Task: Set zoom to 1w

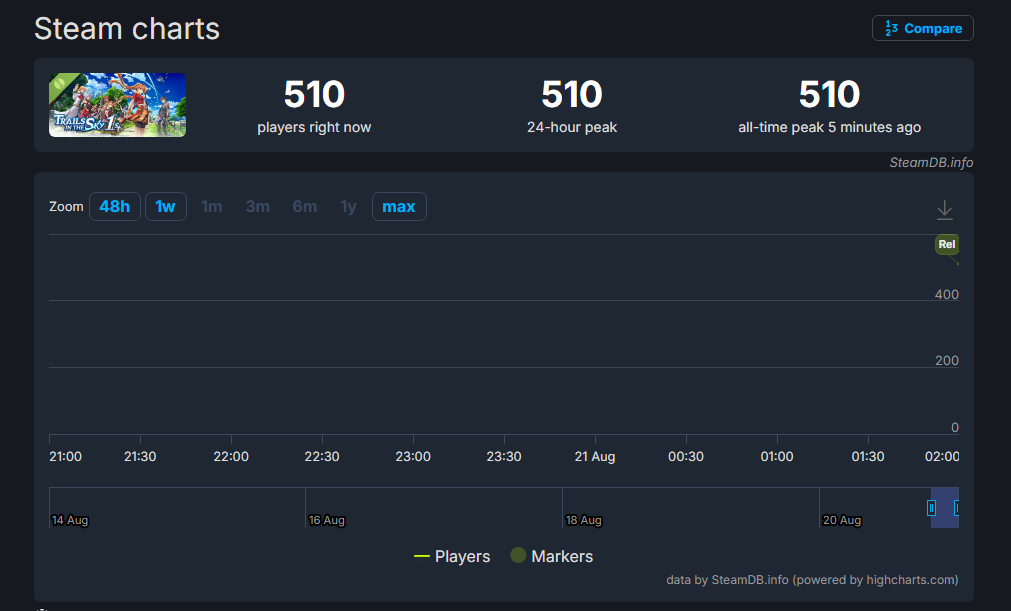Action: click(x=166, y=206)
